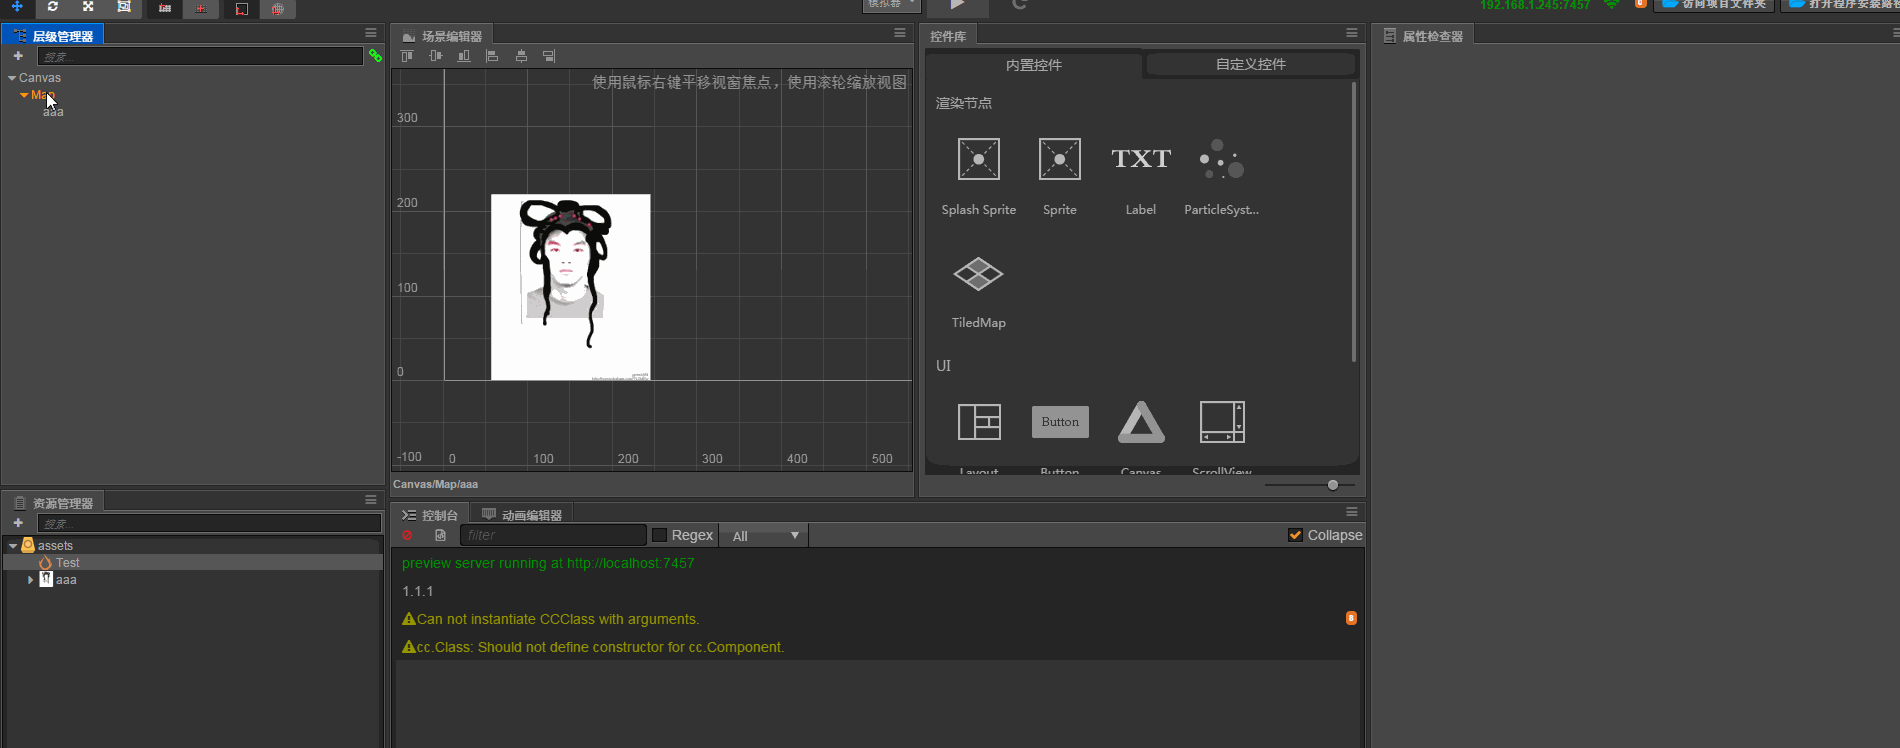Screen dimensions: 1900x748
Task: Collapse the Map node
Action: coord(24,95)
